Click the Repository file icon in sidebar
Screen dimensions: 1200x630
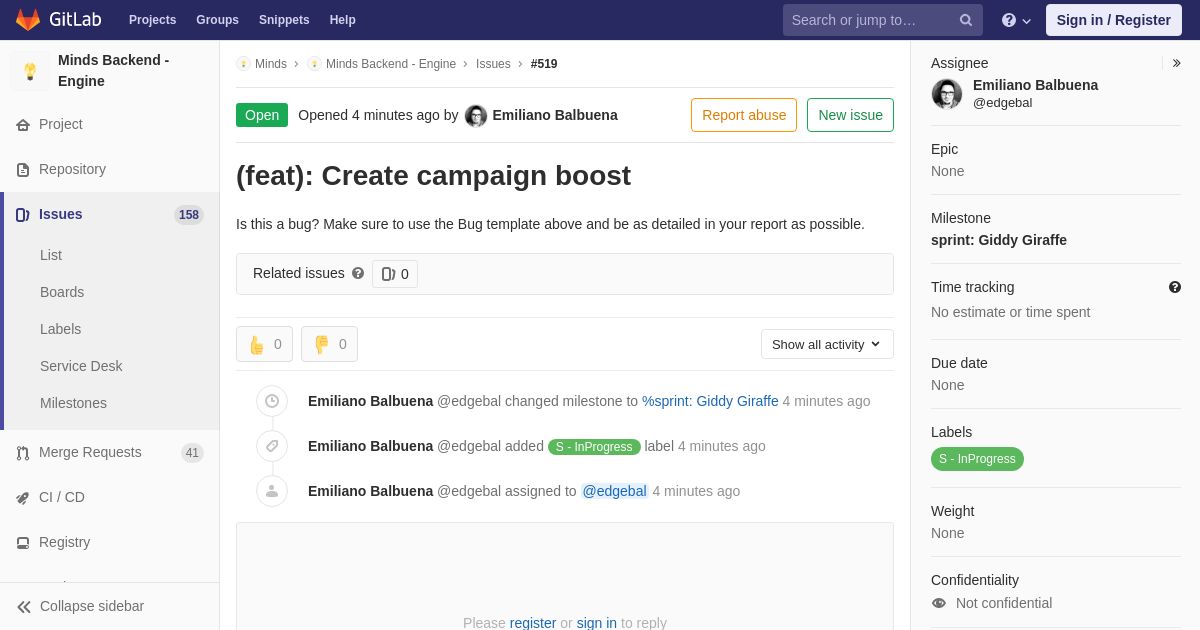(x=23, y=170)
